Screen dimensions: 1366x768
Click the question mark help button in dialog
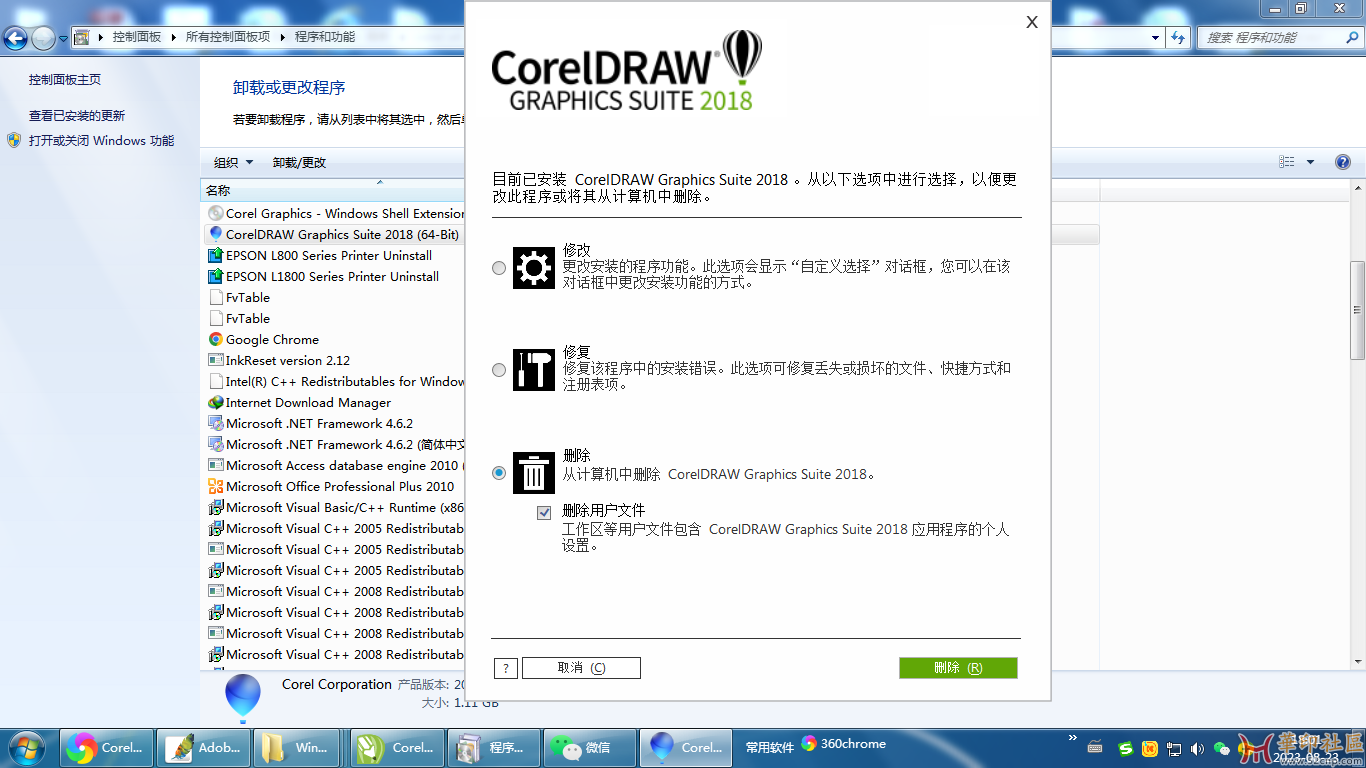(x=506, y=668)
